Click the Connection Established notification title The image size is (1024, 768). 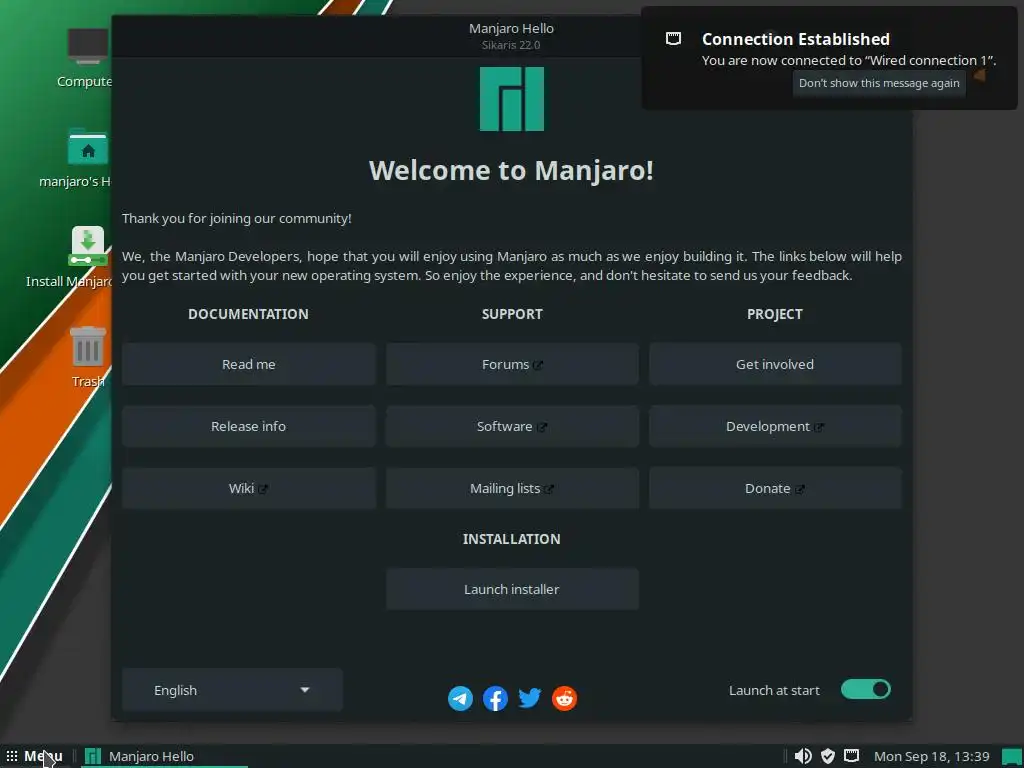click(795, 39)
